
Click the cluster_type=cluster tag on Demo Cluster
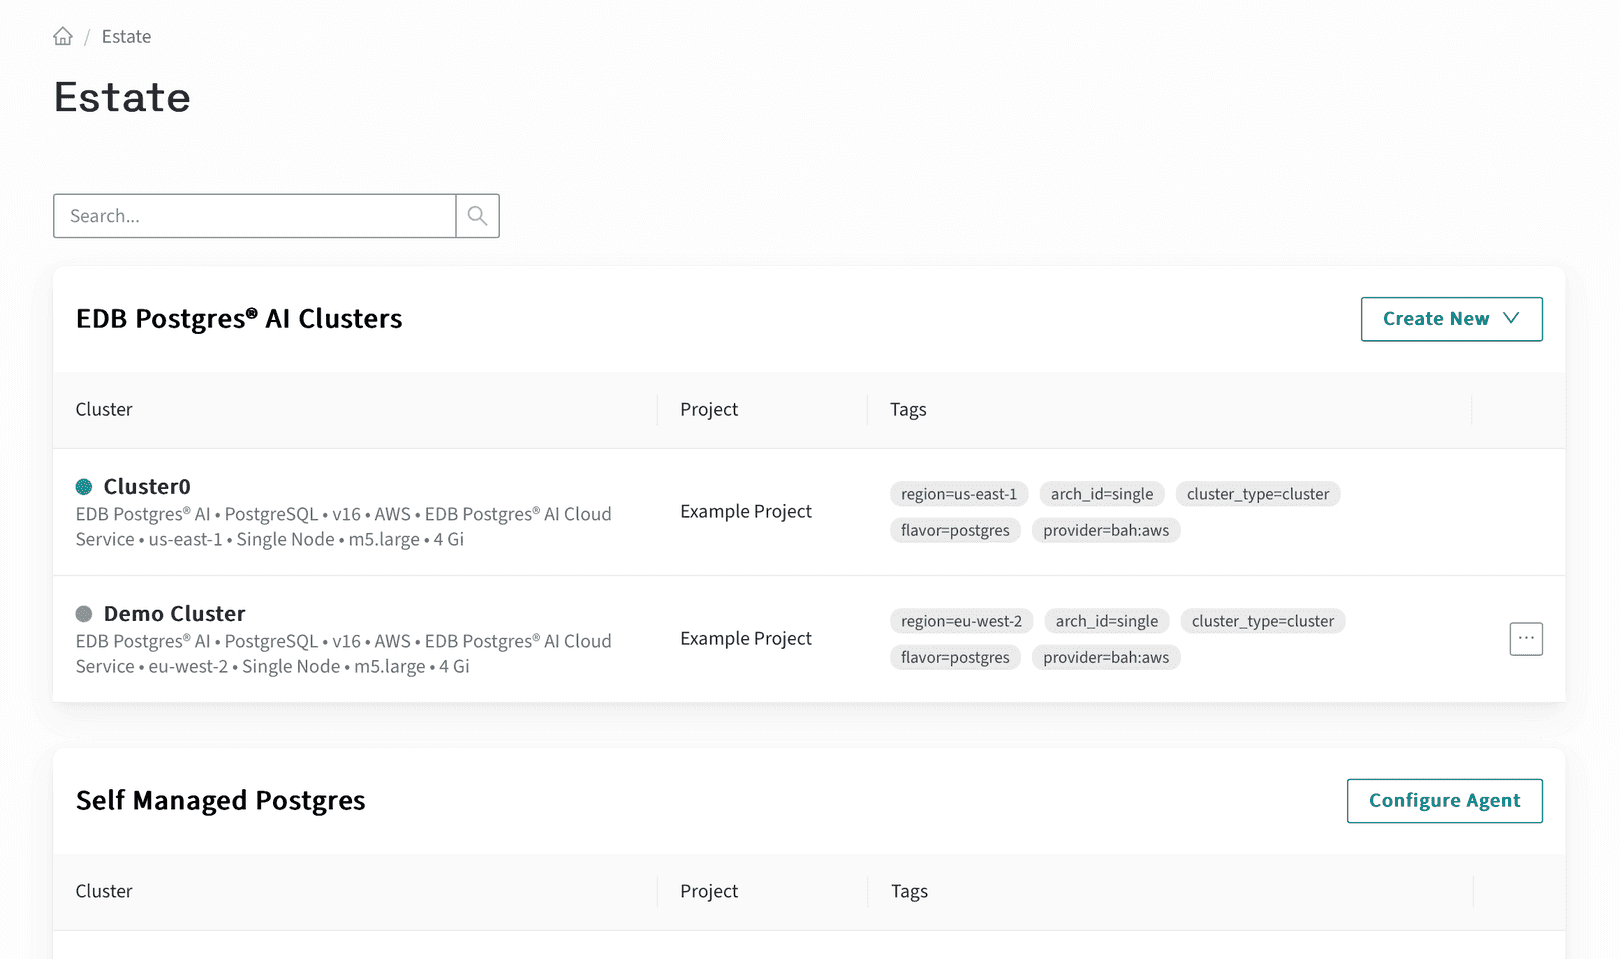[x=1262, y=620]
